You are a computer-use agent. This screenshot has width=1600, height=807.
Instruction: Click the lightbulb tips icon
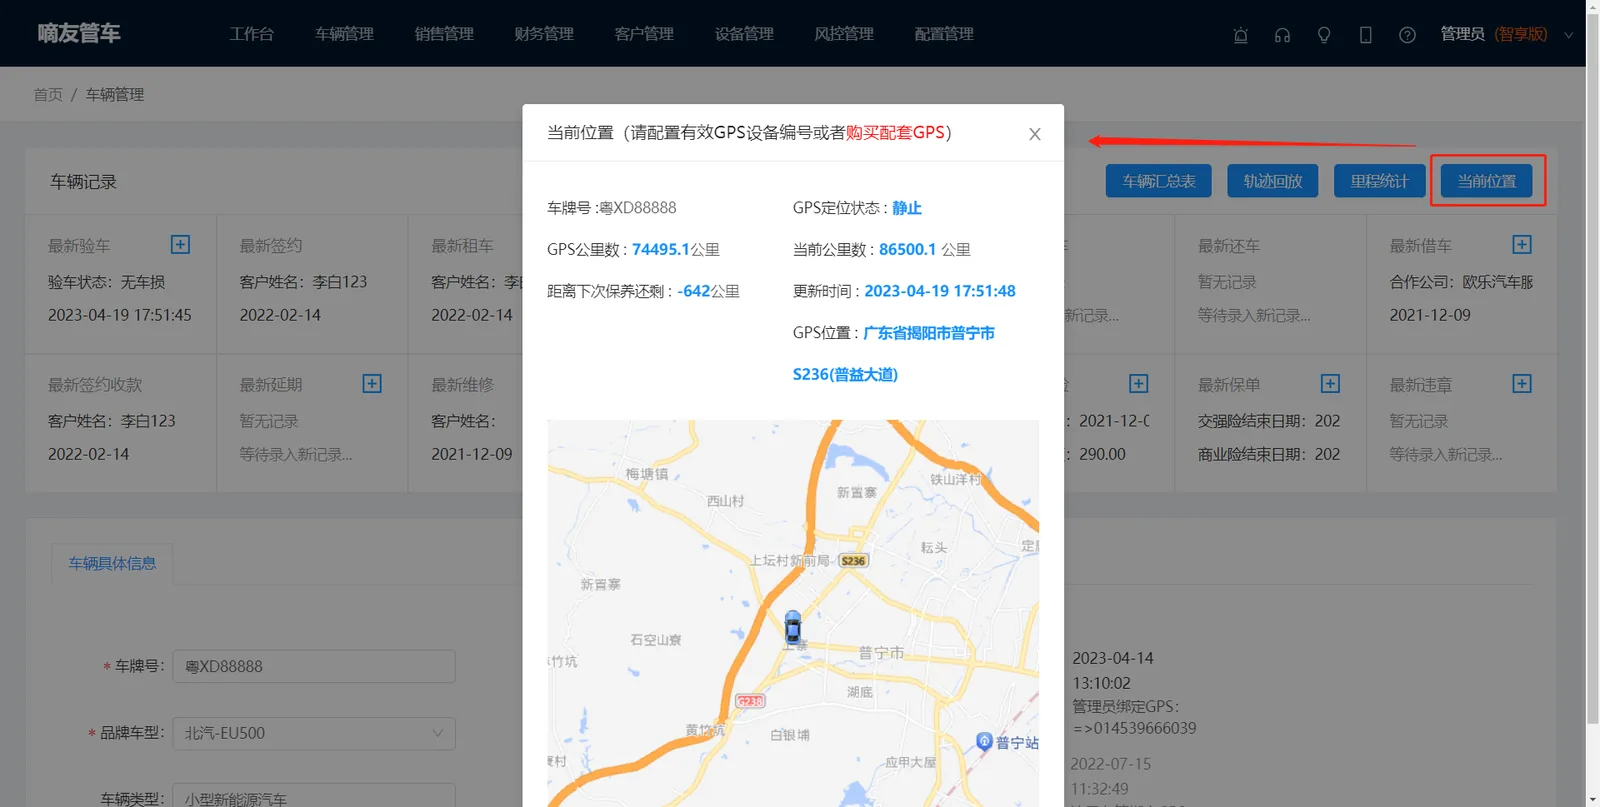[1324, 35]
